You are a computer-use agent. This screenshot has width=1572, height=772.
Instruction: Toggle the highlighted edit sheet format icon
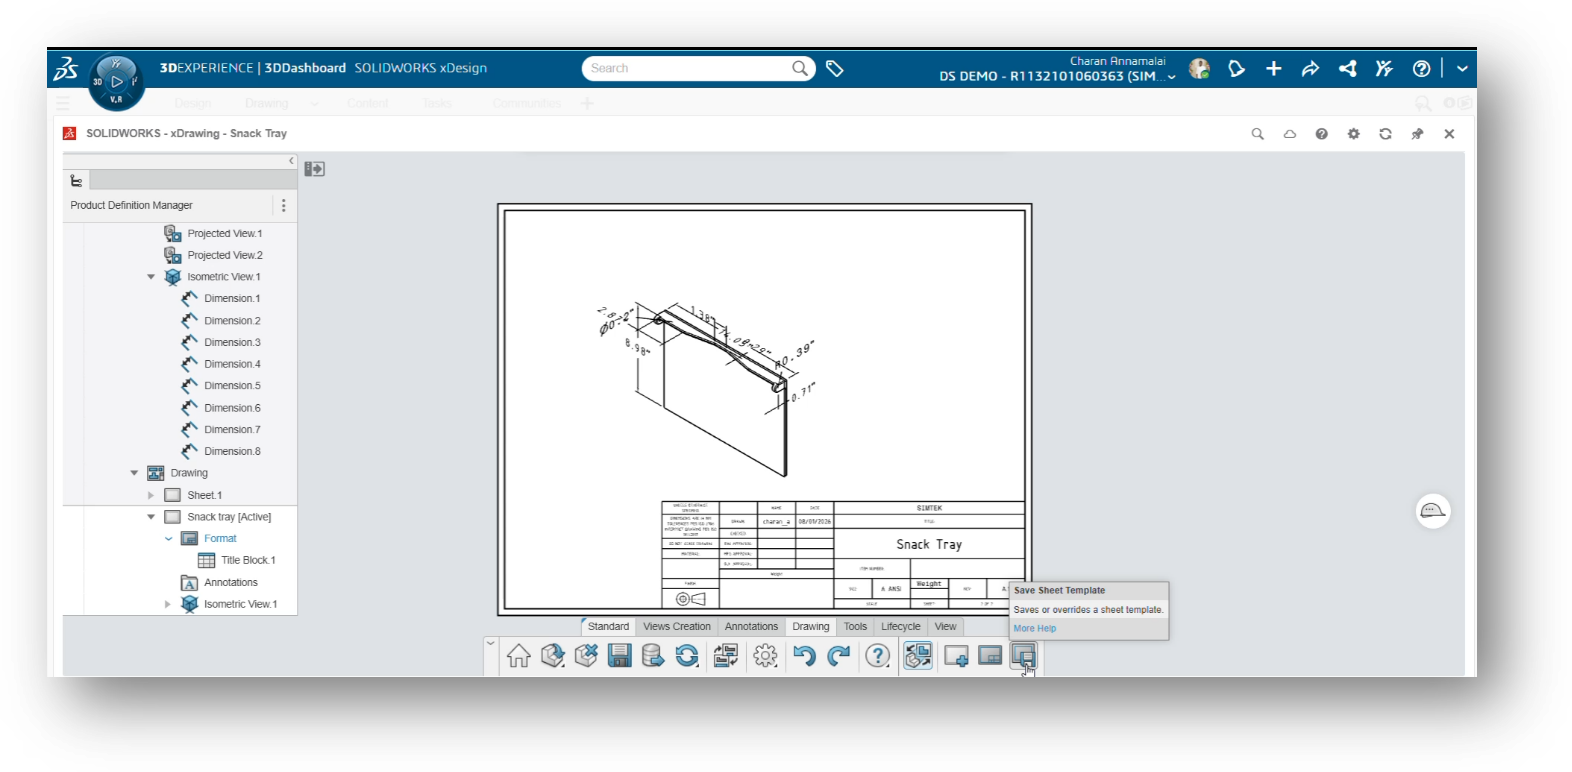click(x=918, y=656)
